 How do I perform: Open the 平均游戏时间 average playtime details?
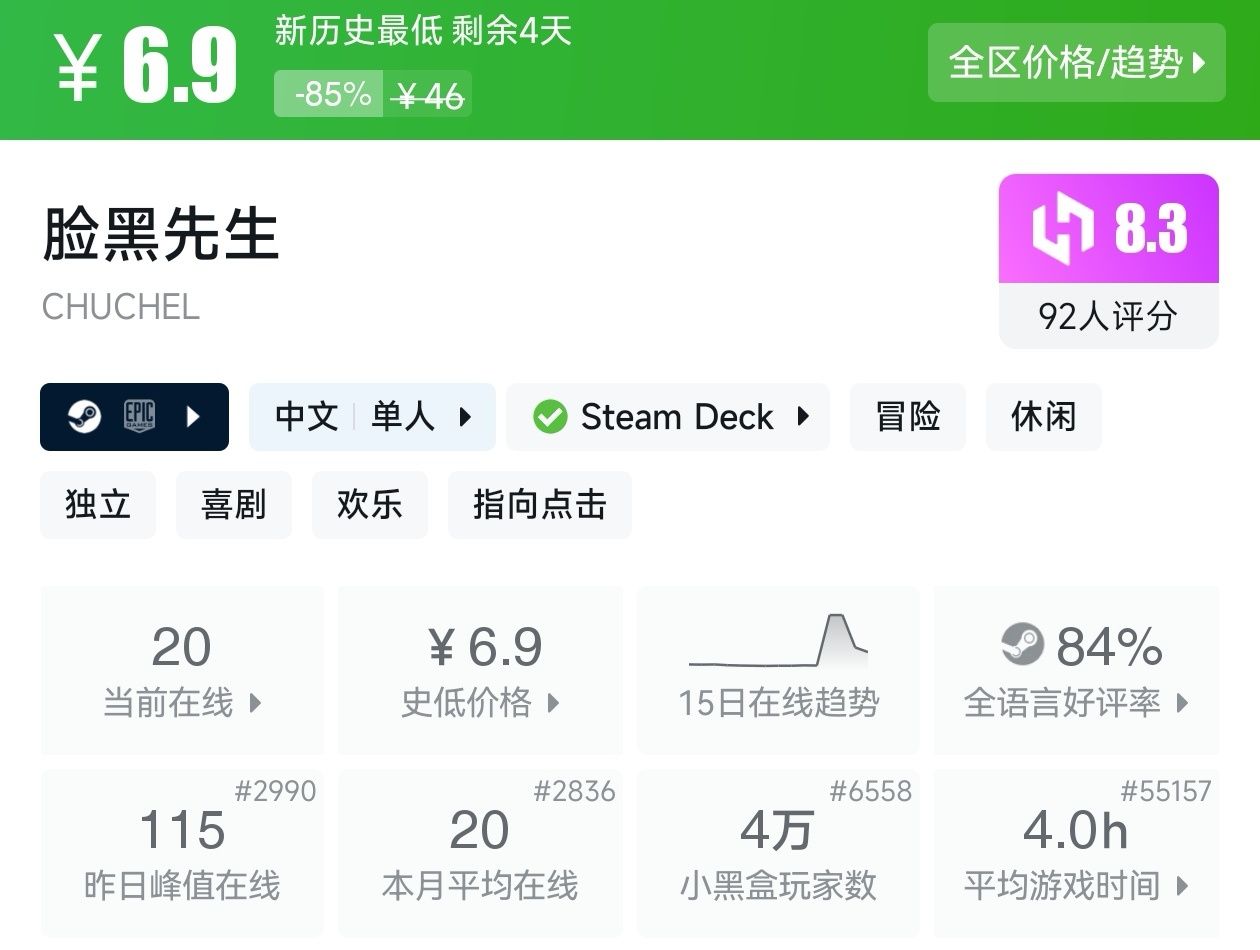click(1076, 886)
